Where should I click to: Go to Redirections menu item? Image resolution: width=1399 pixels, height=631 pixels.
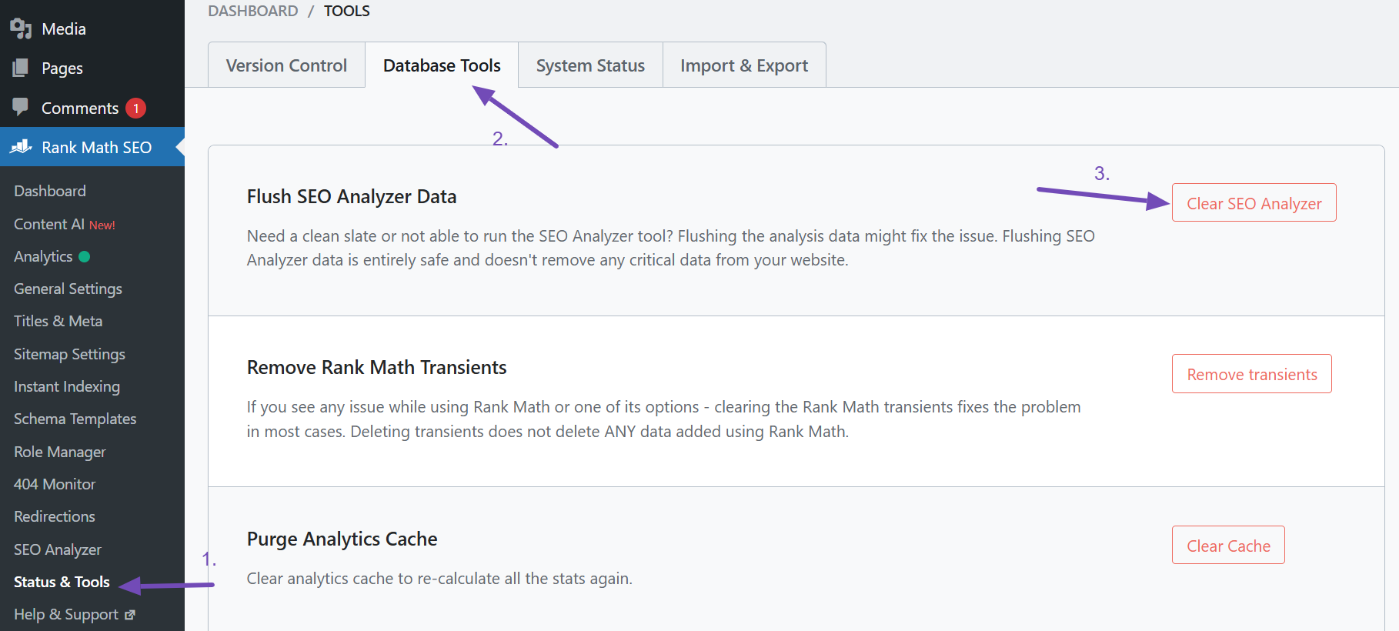55,517
